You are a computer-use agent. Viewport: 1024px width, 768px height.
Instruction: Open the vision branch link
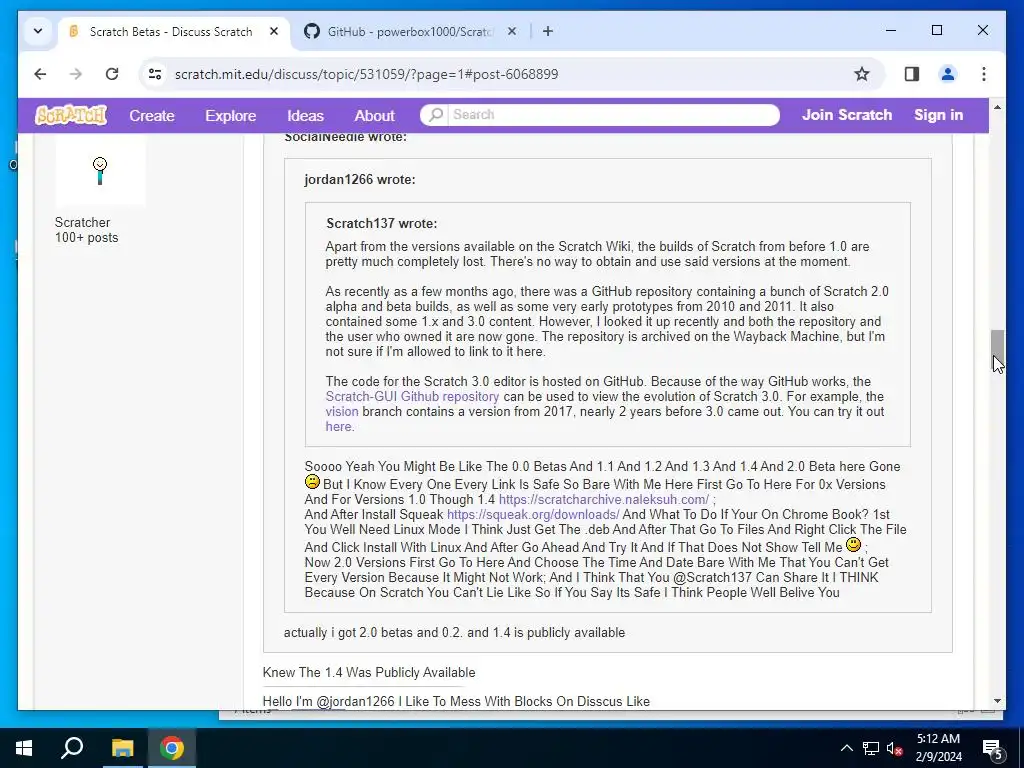pos(342,411)
